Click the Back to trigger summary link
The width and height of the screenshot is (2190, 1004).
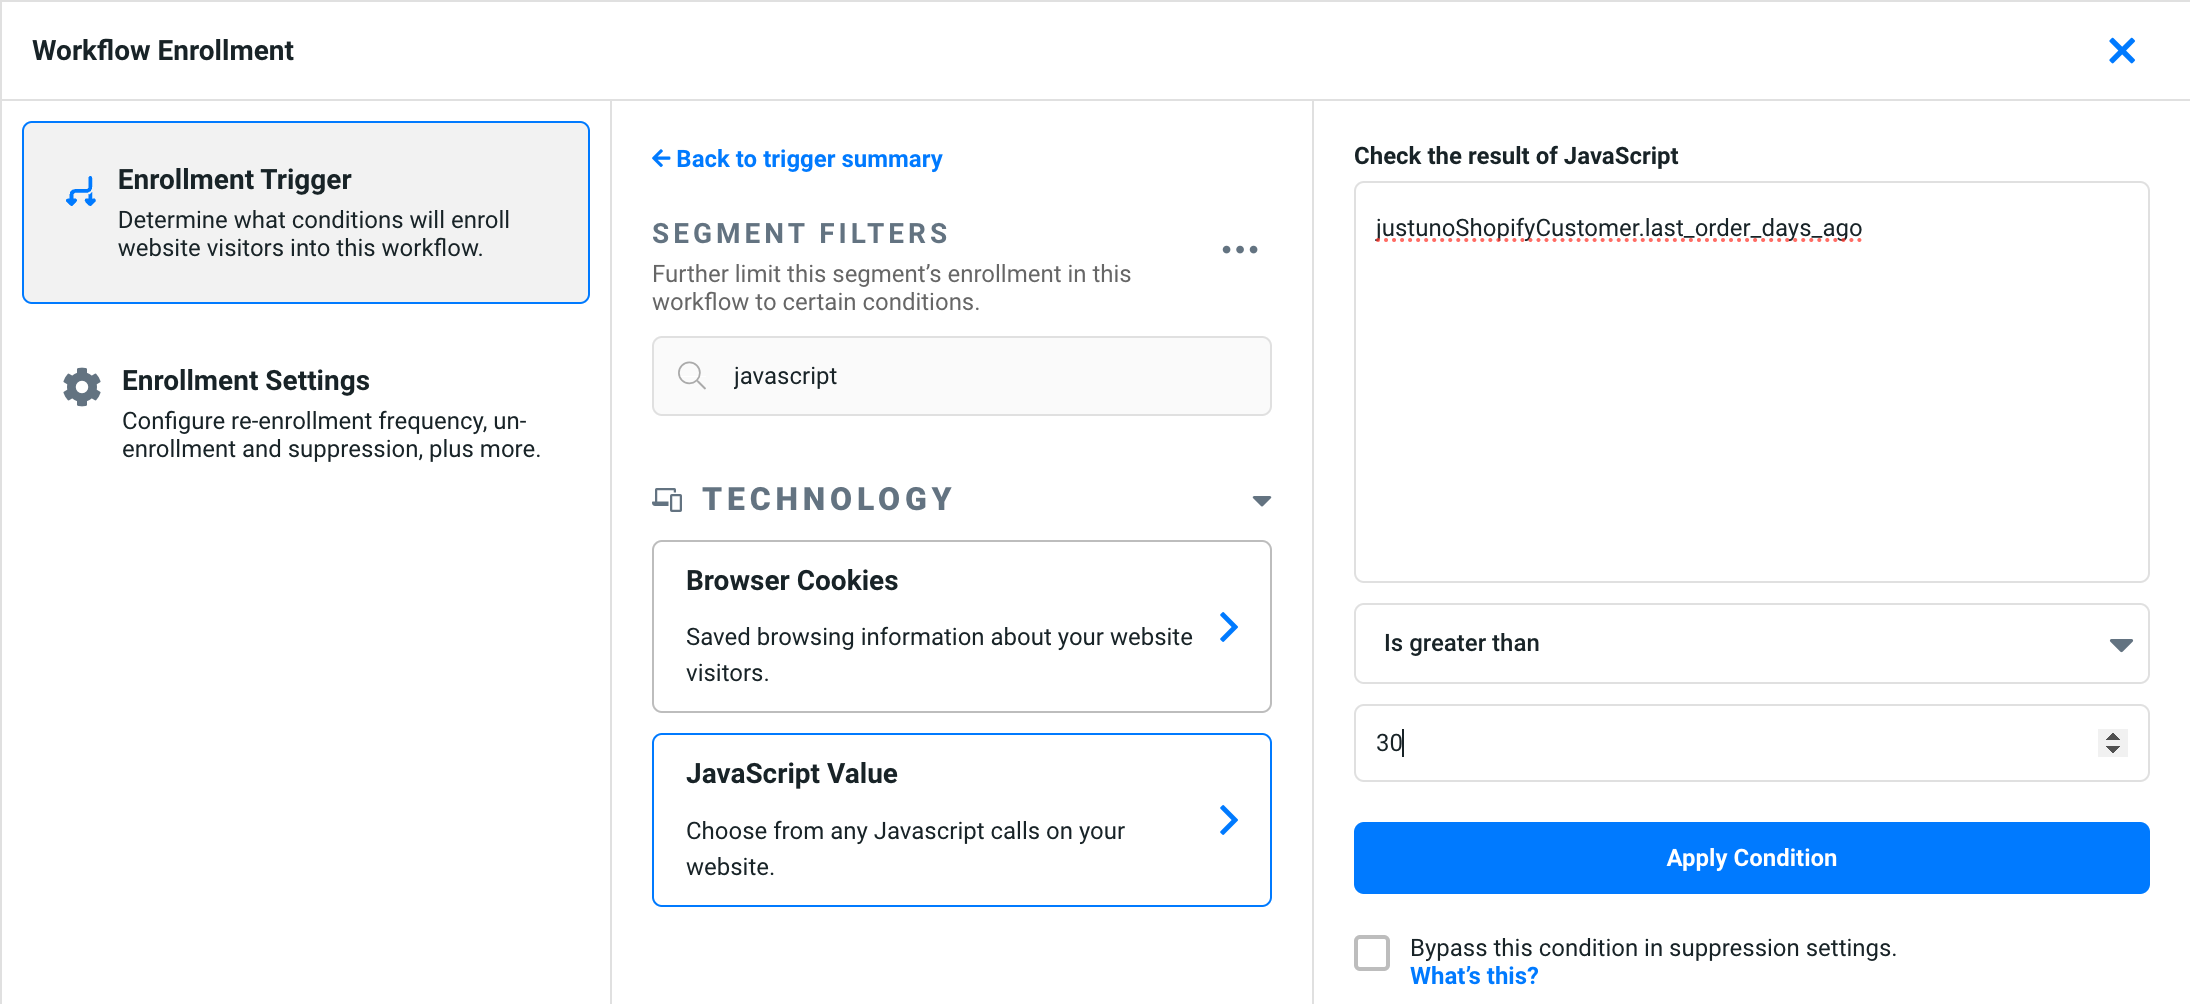(808, 159)
